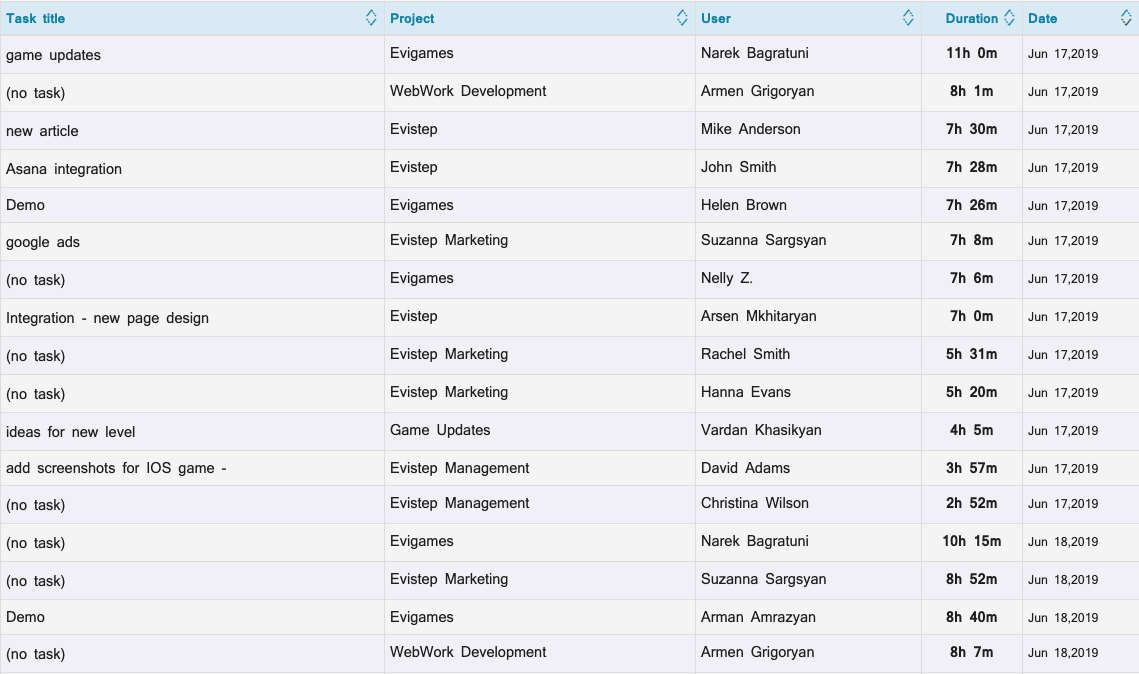1139x674 pixels.
Task: Open the "Asana integration" task
Action: tap(64, 169)
